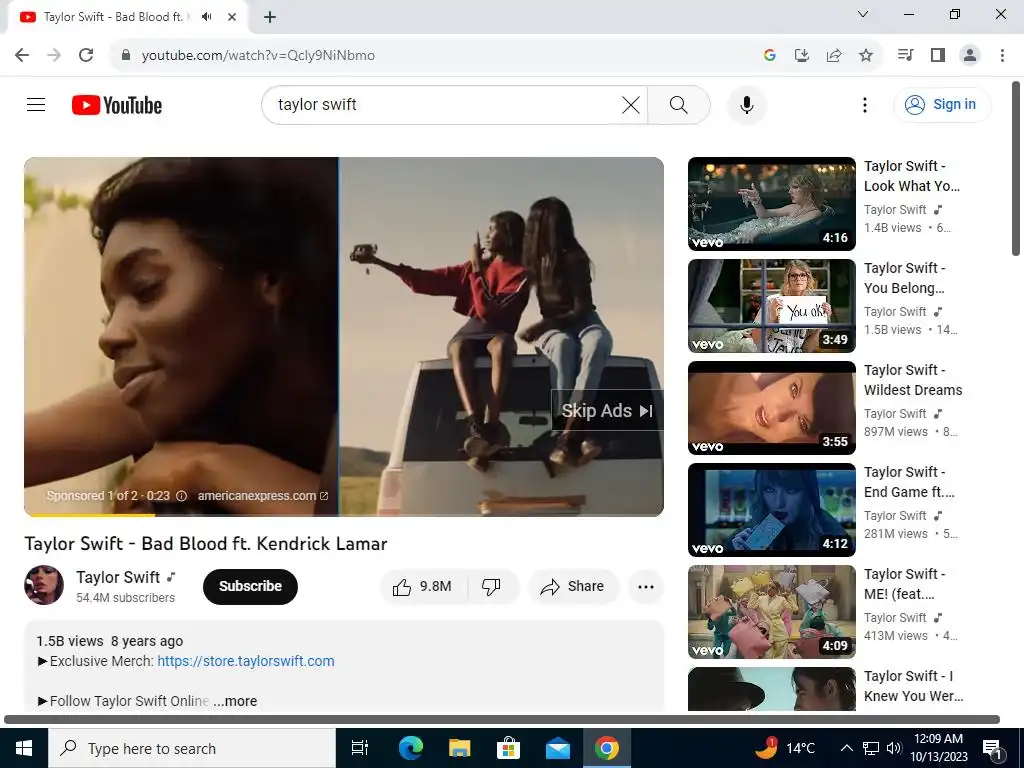Clear the search box with the X
This screenshot has height=768, width=1024.
pos(630,104)
